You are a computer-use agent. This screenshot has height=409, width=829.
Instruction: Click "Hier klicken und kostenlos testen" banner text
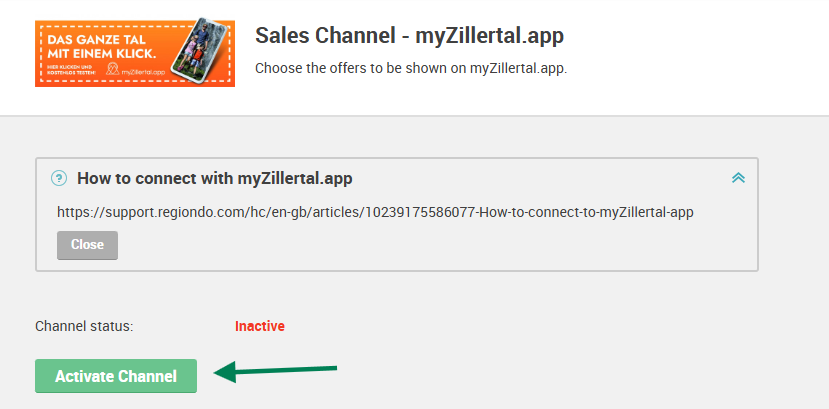click(73, 70)
